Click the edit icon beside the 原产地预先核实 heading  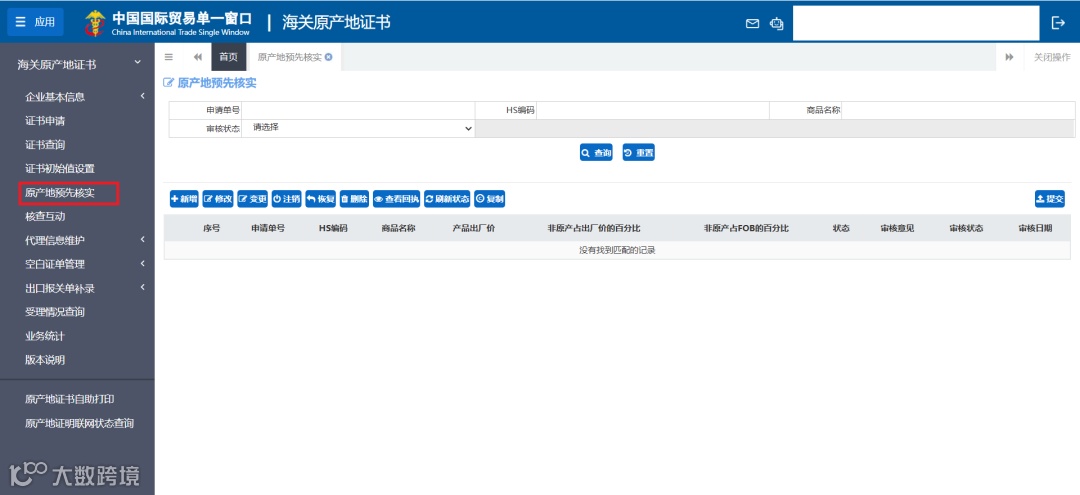pos(168,83)
